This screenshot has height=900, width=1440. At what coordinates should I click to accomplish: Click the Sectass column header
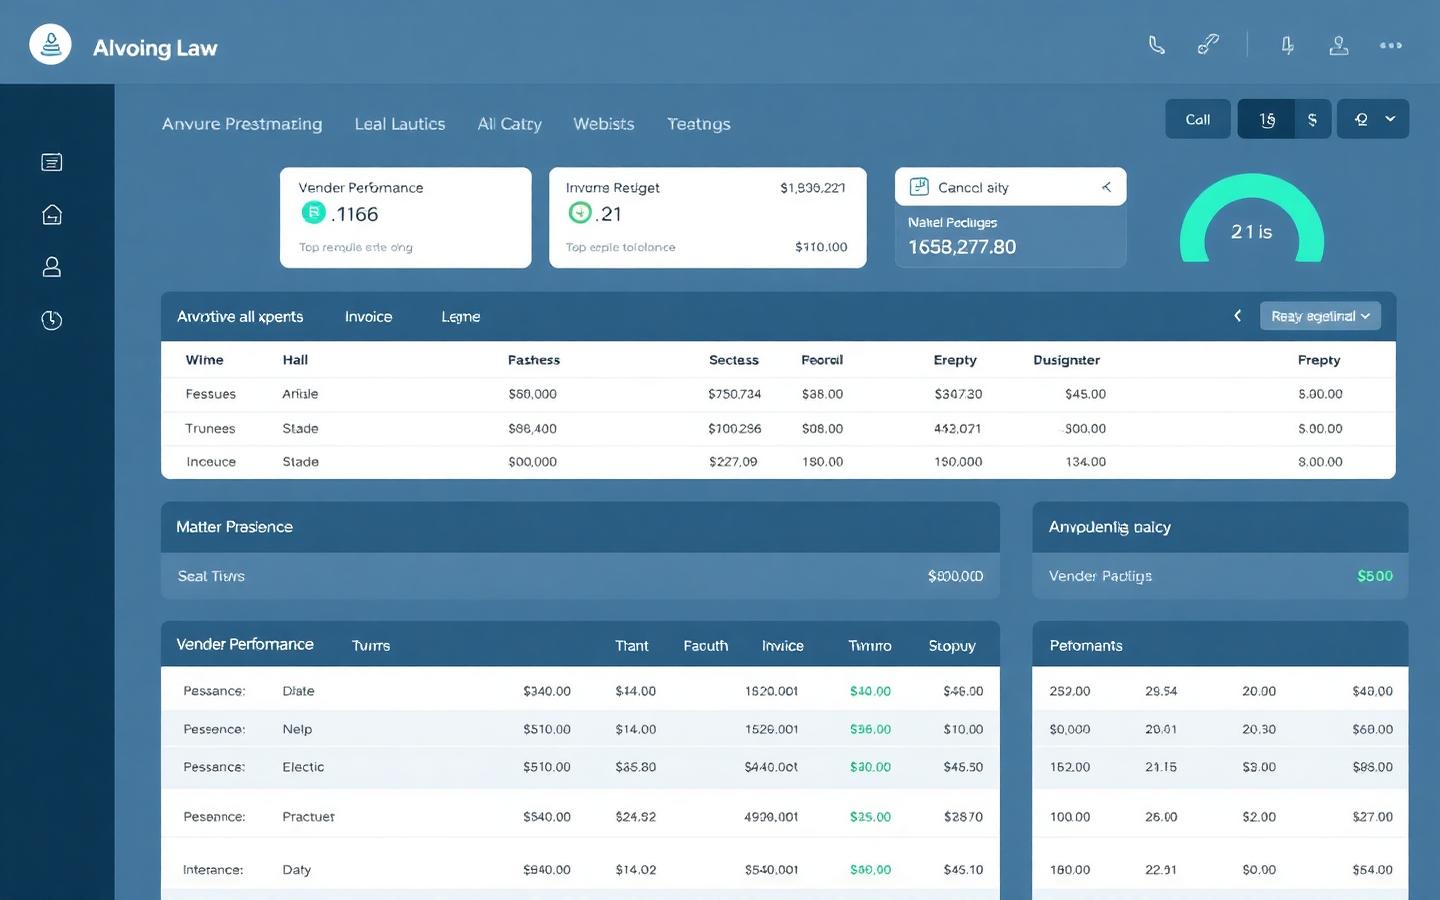click(734, 360)
